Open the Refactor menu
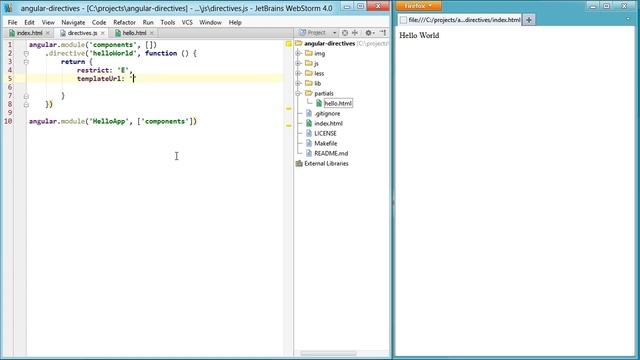 [x=124, y=22]
